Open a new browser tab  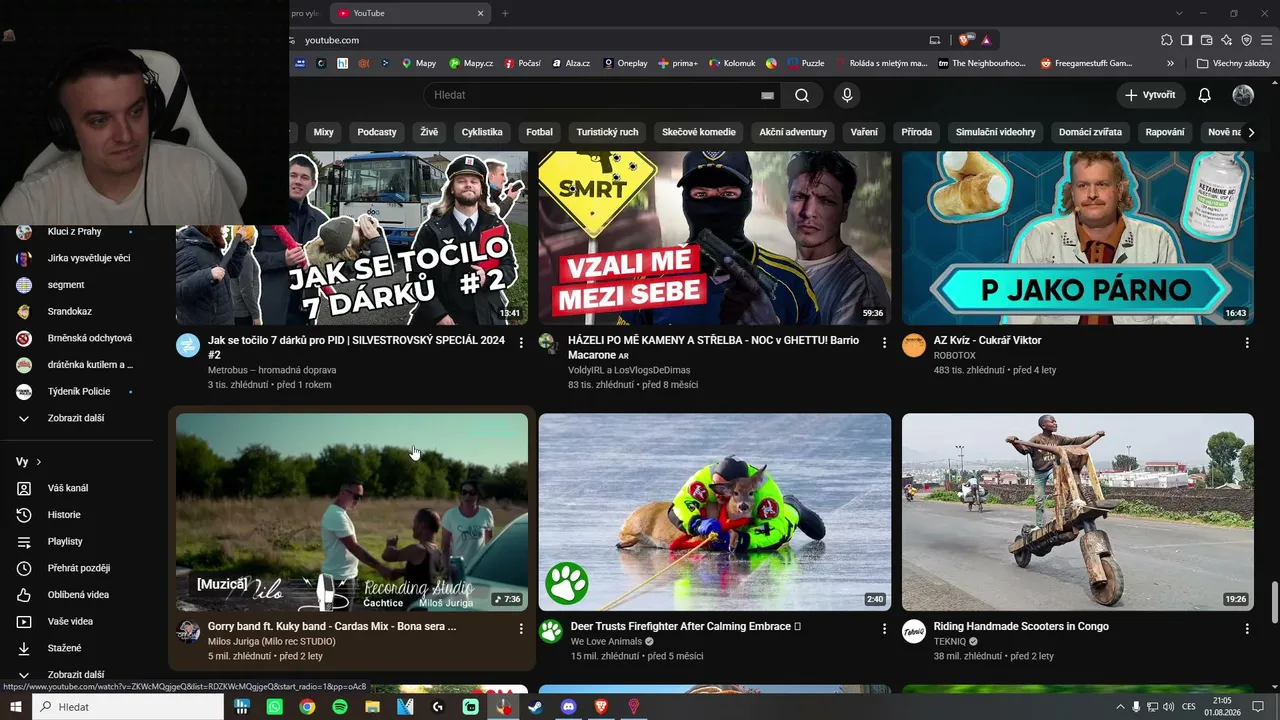tap(505, 13)
